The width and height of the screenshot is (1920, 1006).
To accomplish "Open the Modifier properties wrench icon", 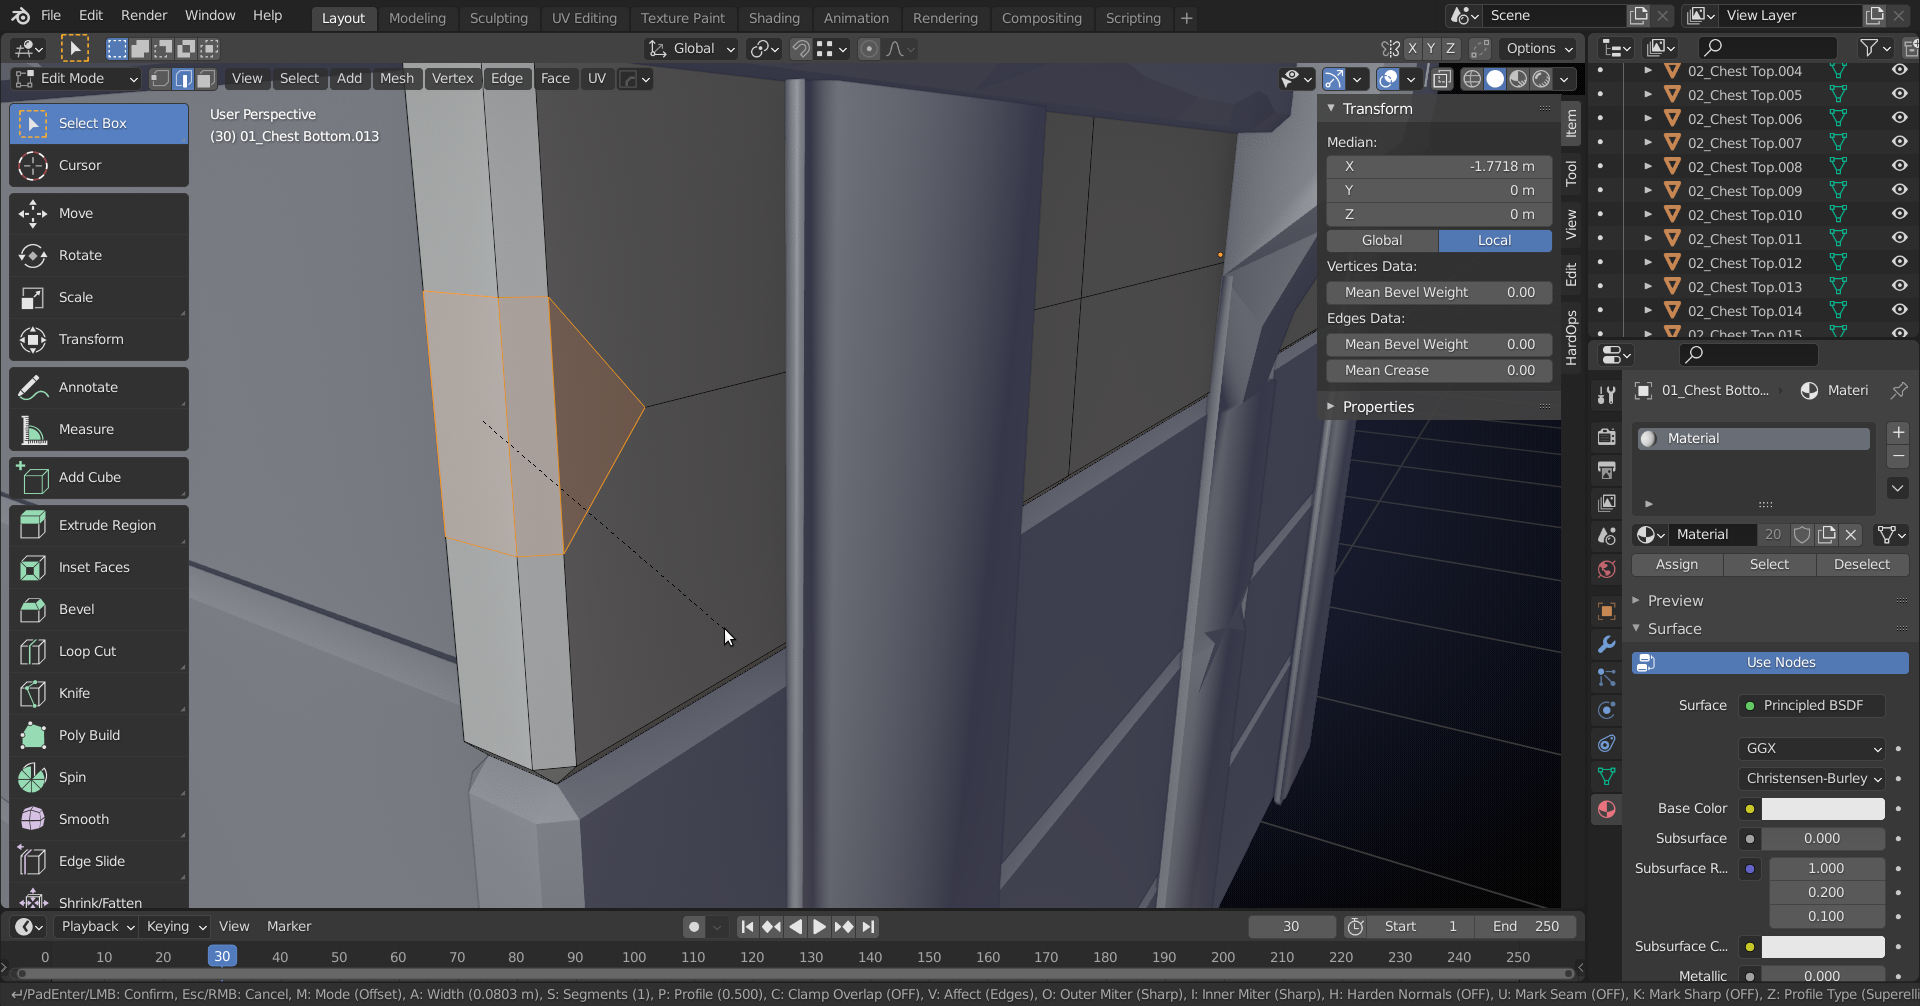I will point(1605,644).
